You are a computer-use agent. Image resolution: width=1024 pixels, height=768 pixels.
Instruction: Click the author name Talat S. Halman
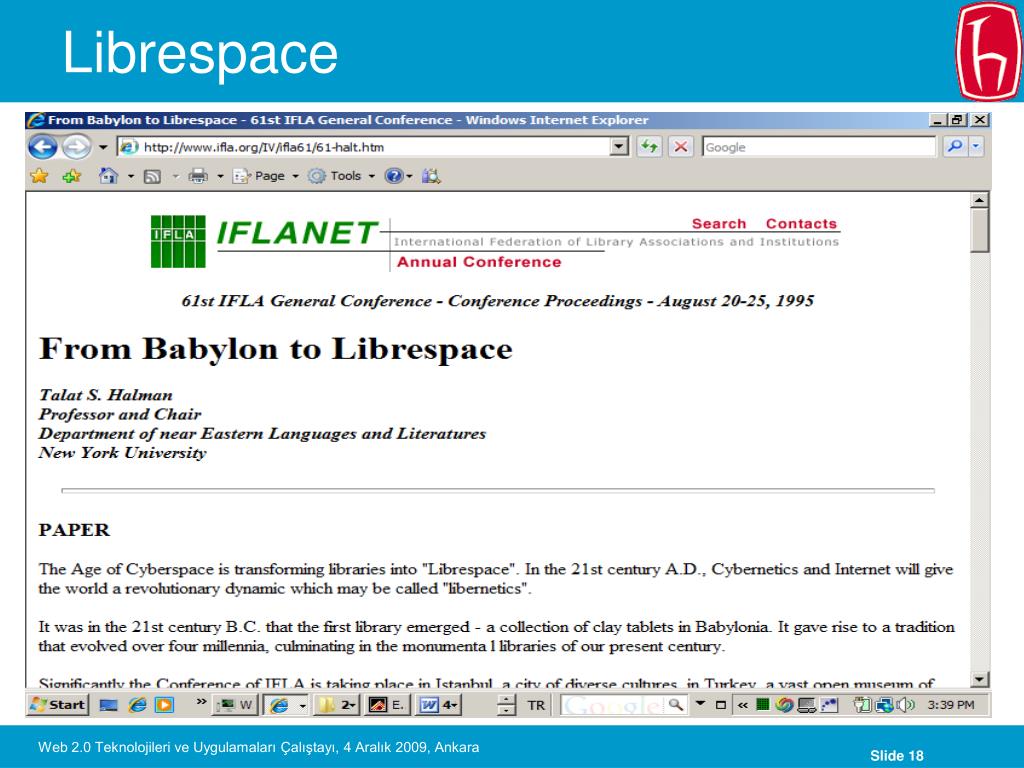pos(106,395)
